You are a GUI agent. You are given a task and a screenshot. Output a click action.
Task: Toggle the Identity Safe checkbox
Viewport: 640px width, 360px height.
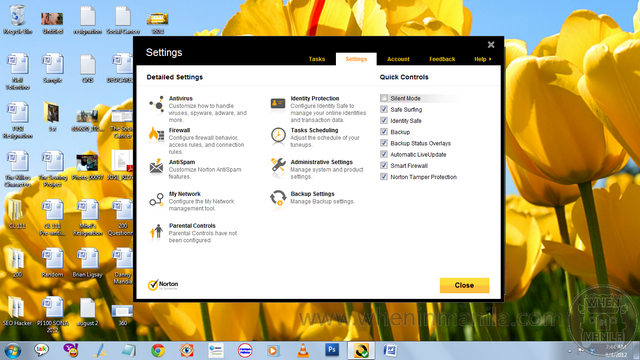[x=384, y=120]
